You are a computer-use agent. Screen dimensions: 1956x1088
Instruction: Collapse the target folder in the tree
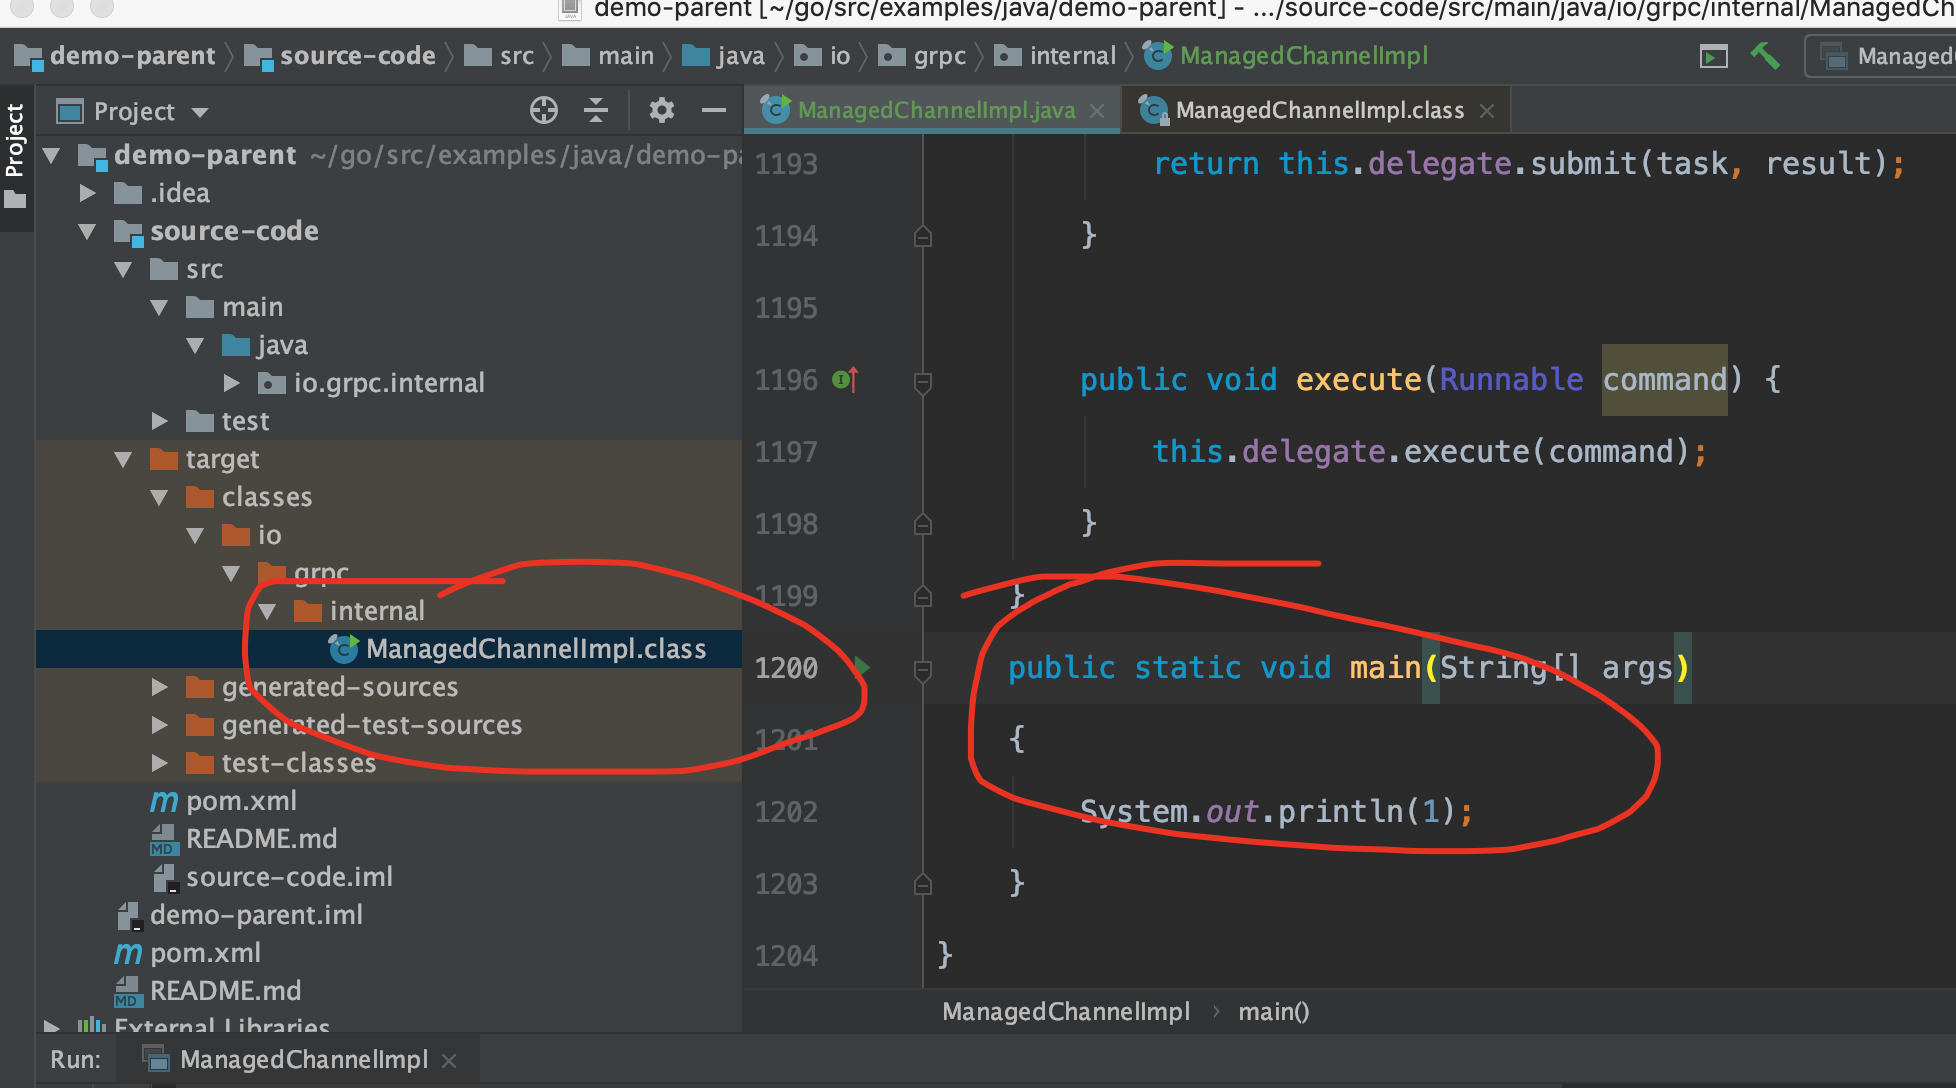click(124, 459)
